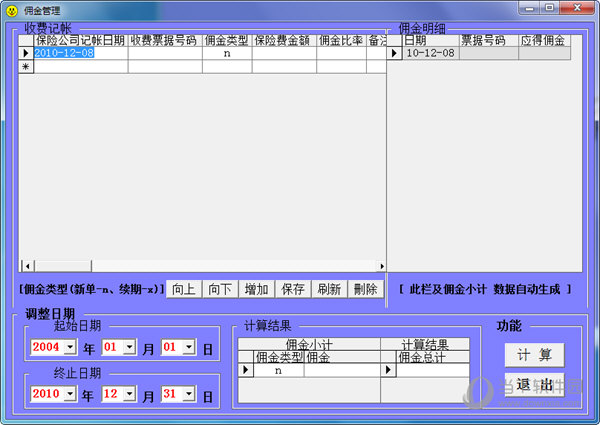Click the 增加 button to add a record

pyautogui.click(x=256, y=289)
